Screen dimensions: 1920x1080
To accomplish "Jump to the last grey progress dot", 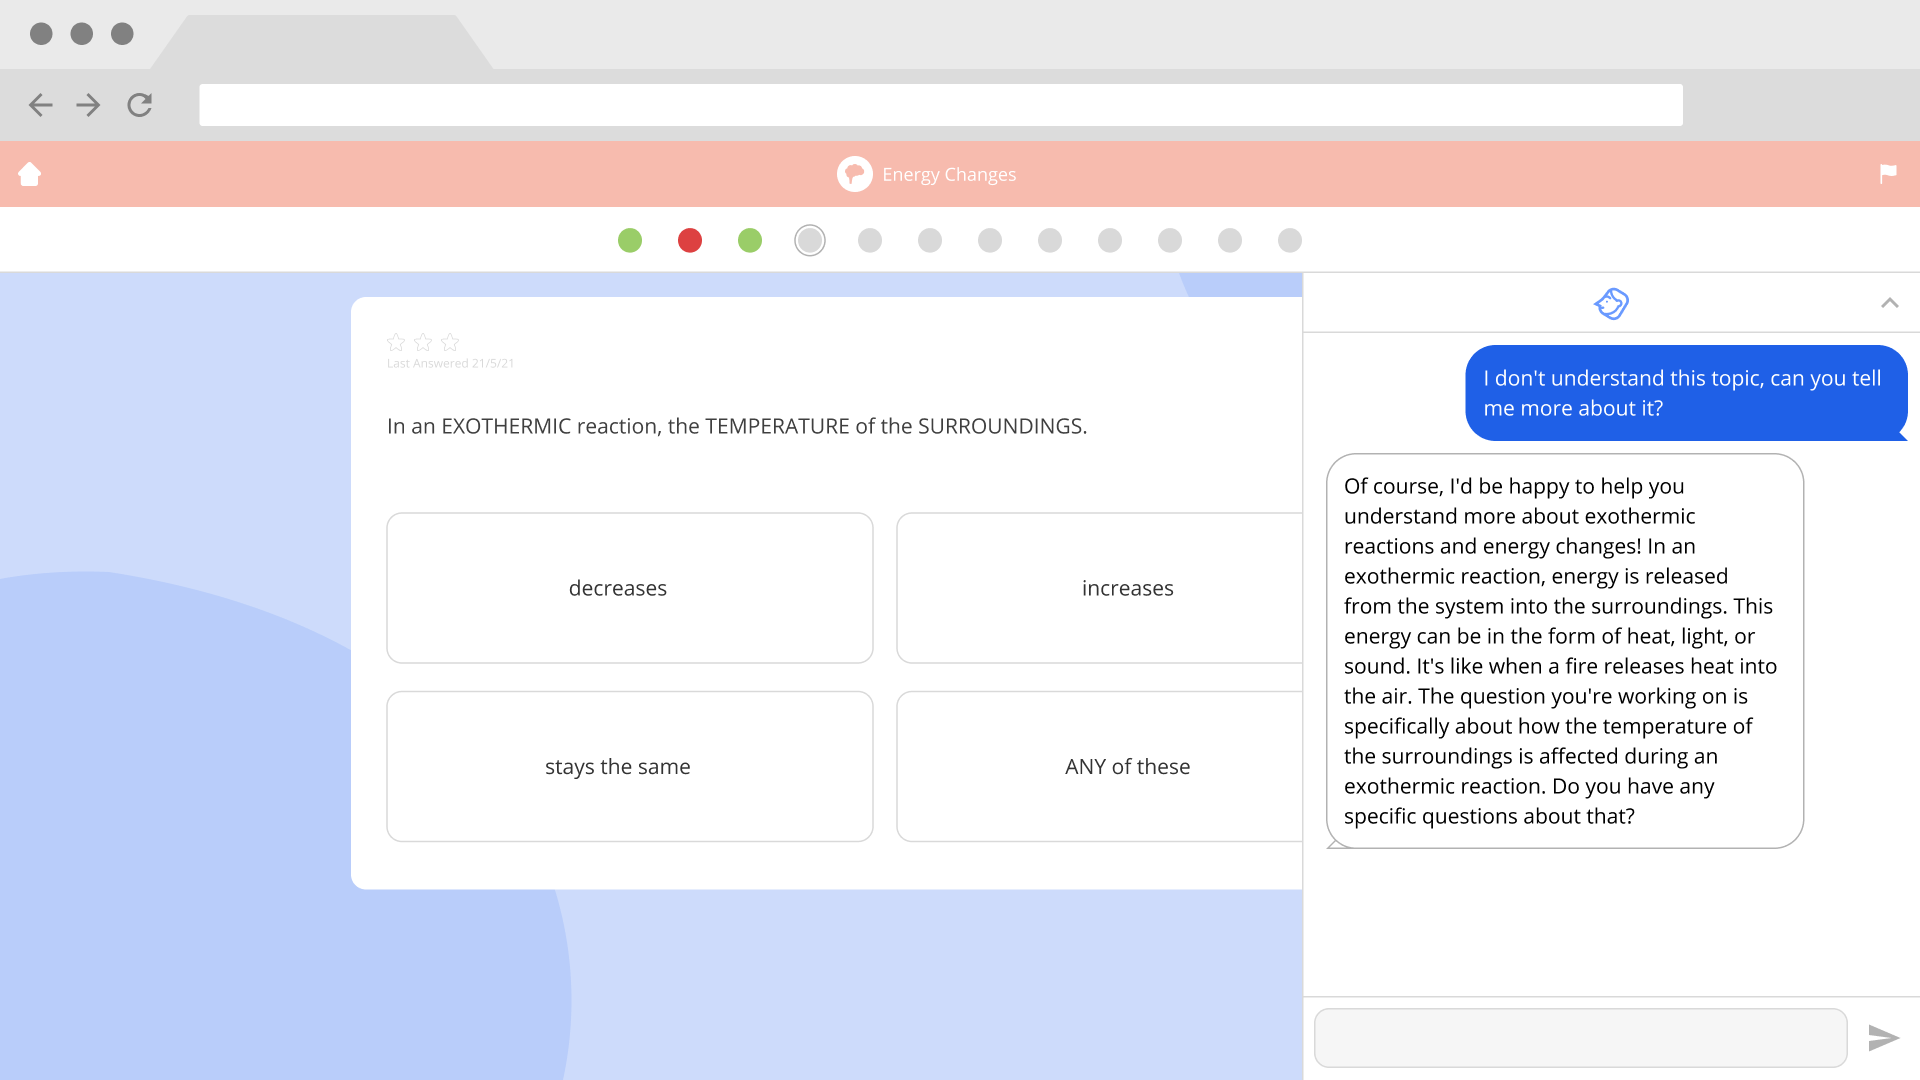I will coord(1290,240).
